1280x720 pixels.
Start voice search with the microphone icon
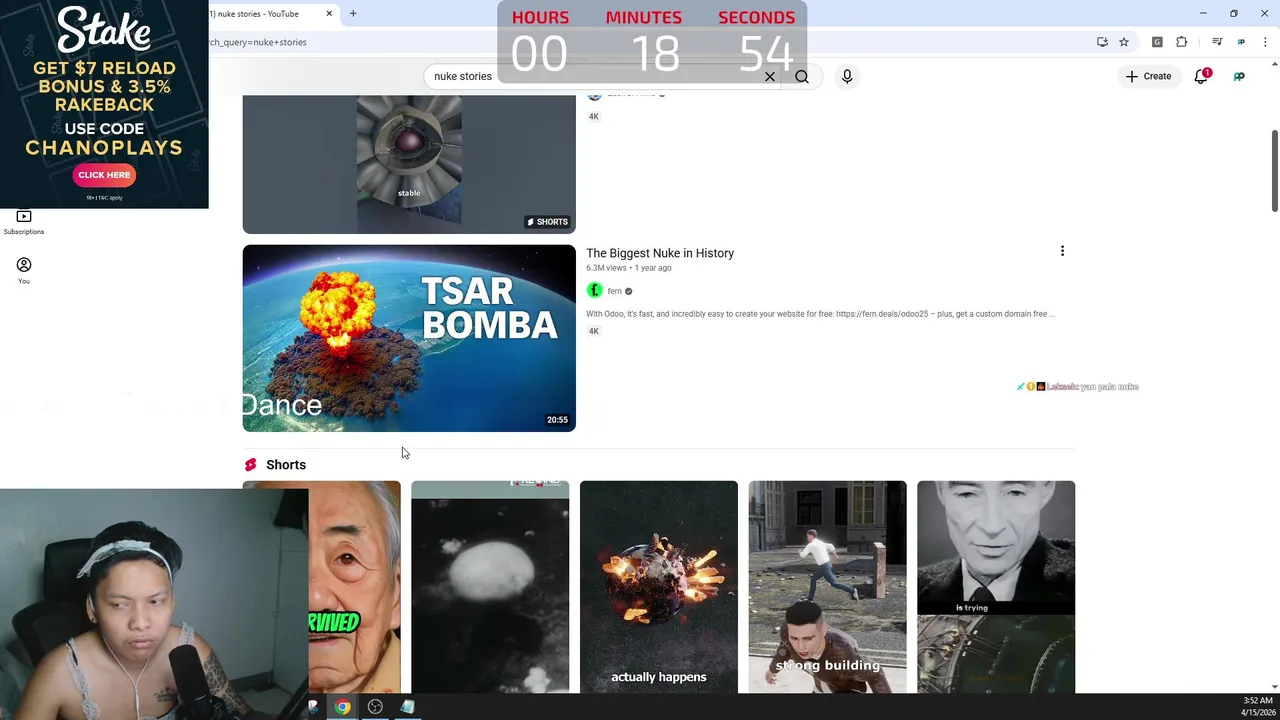(847, 76)
